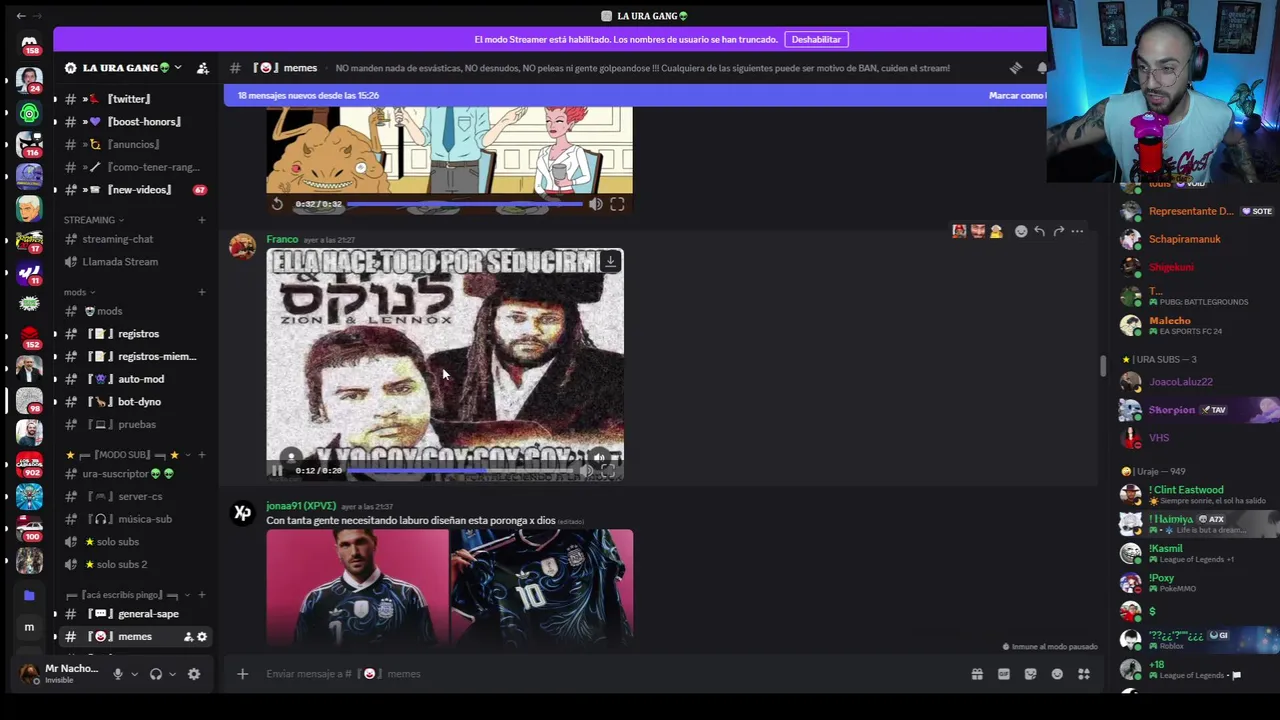Open the blue folder in server list
Screen dimensions: 1280x720
pos(29,595)
